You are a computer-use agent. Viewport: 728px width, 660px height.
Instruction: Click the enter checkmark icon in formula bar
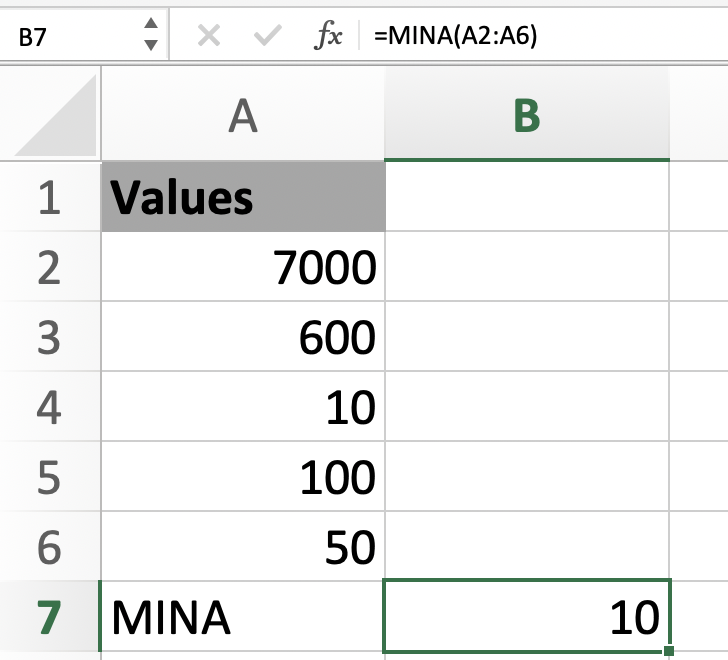267,36
